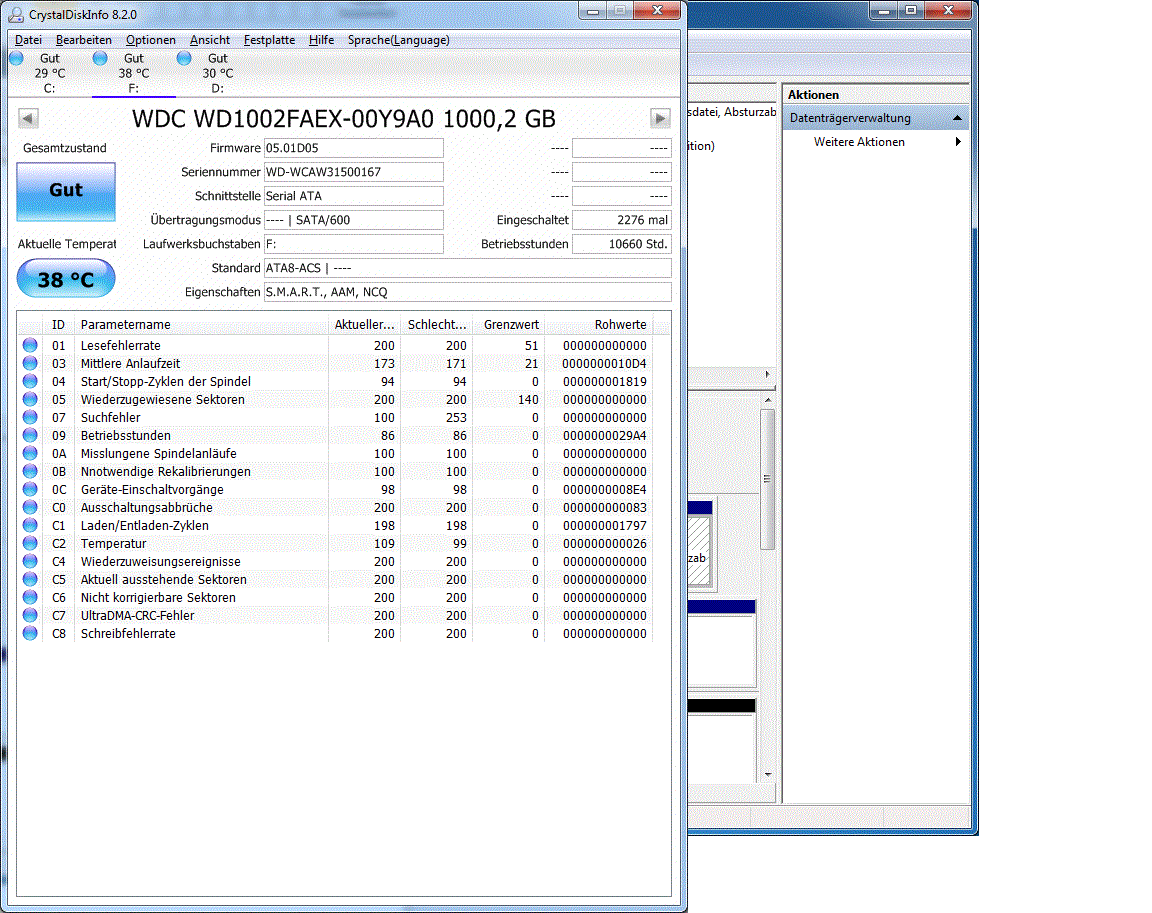Click the ID column header
The height and width of the screenshot is (913, 1152).
[x=58, y=324]
